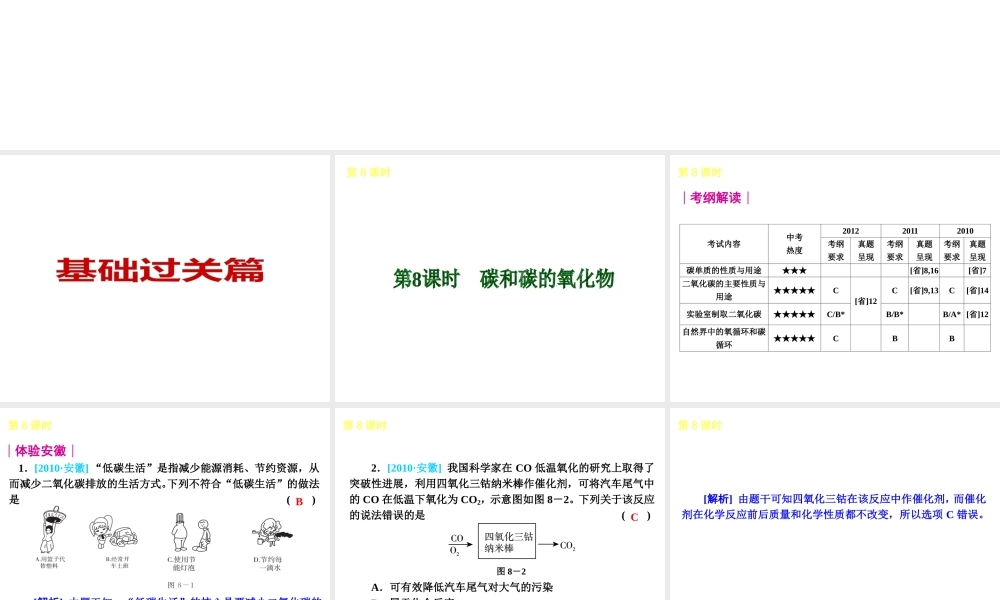Click the [省]7 table cell
The image size is (1000, 600).
tap(977, 270)
